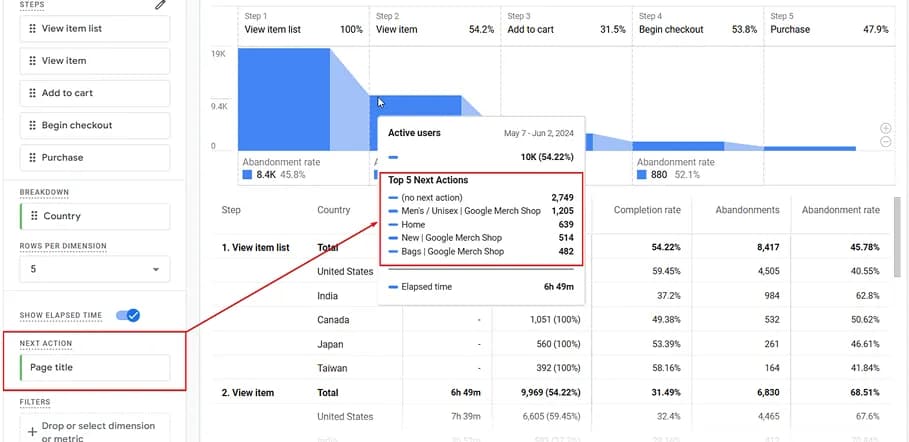Screen dimensions: 909x442
Task: Click Canada in Country column
Action: point(333,320)
